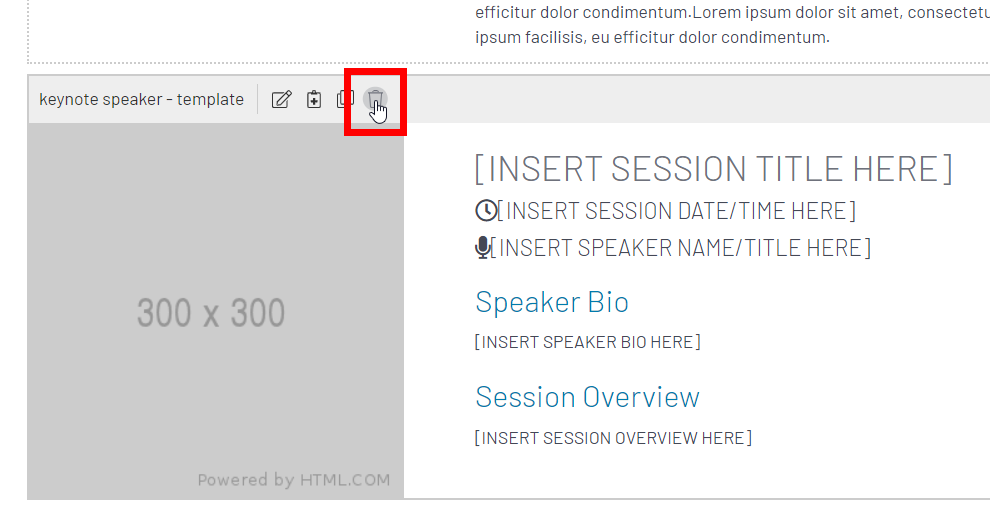This screenshot has height=515, width=990.
Task: Click the 'ipsum facilisis, eu efficitur' text line
Action: pyautogui.click(x=652, y=37)
